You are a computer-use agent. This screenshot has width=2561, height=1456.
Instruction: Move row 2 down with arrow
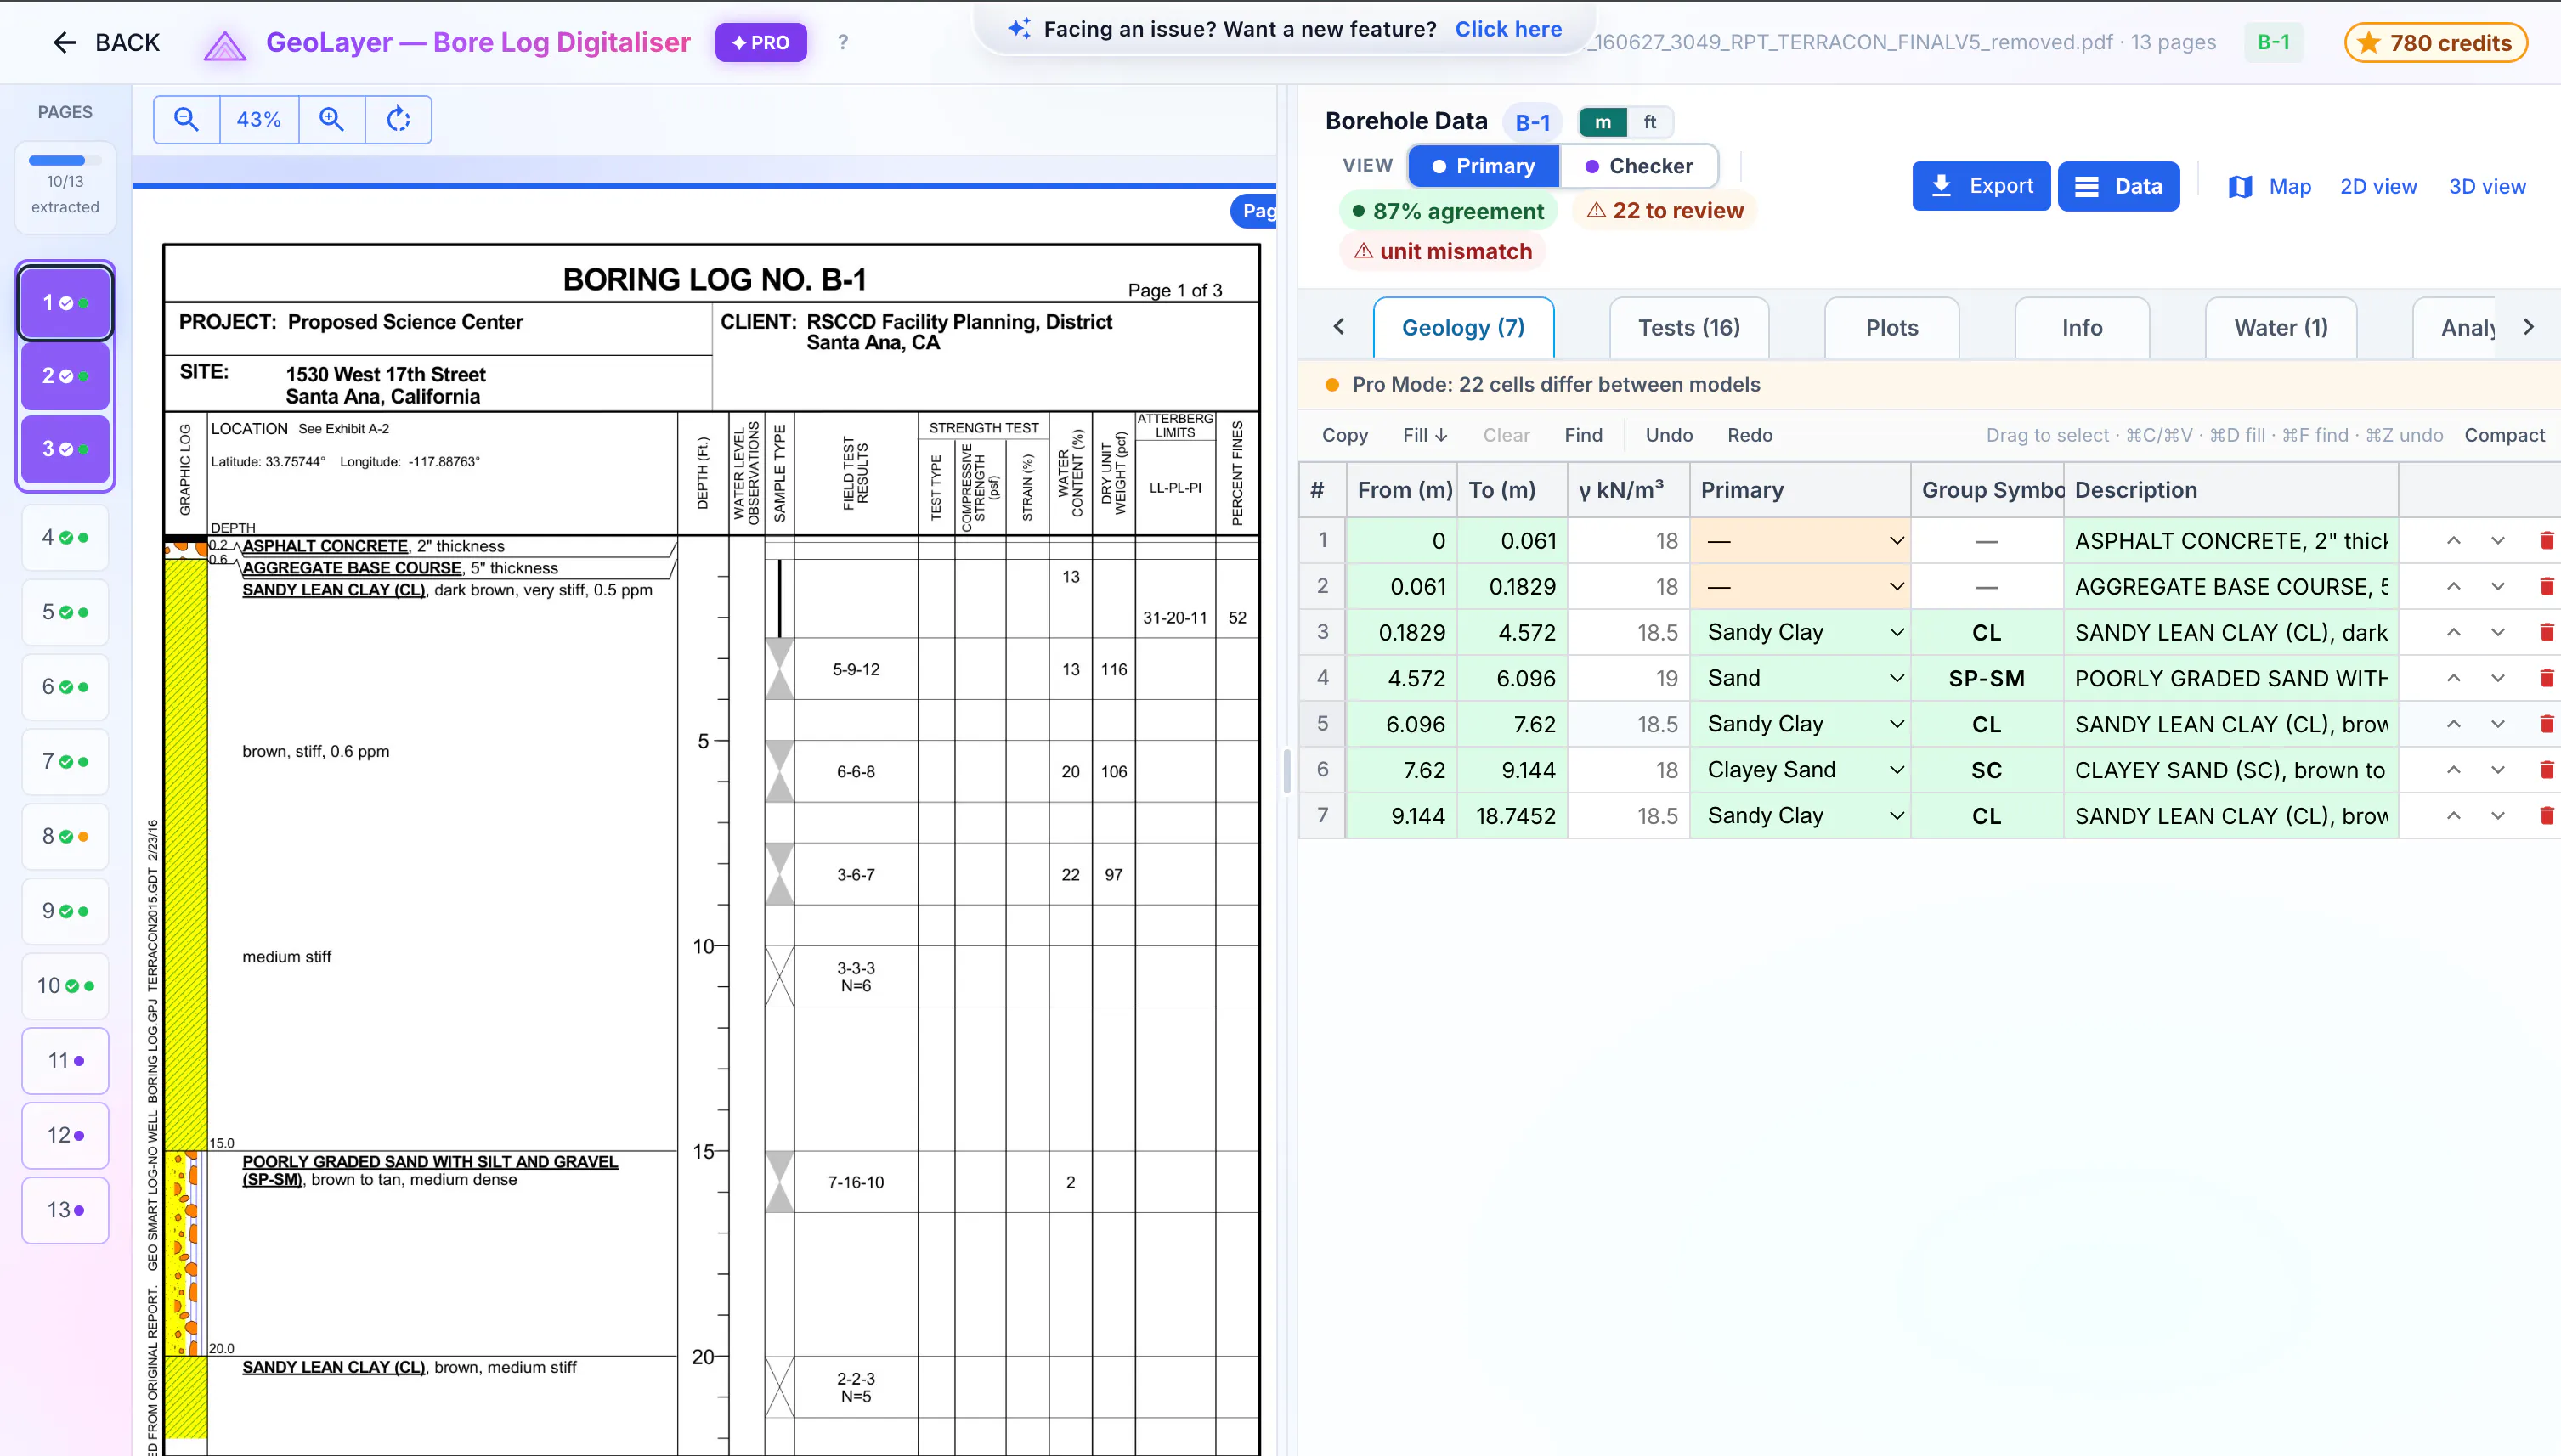2497,586
